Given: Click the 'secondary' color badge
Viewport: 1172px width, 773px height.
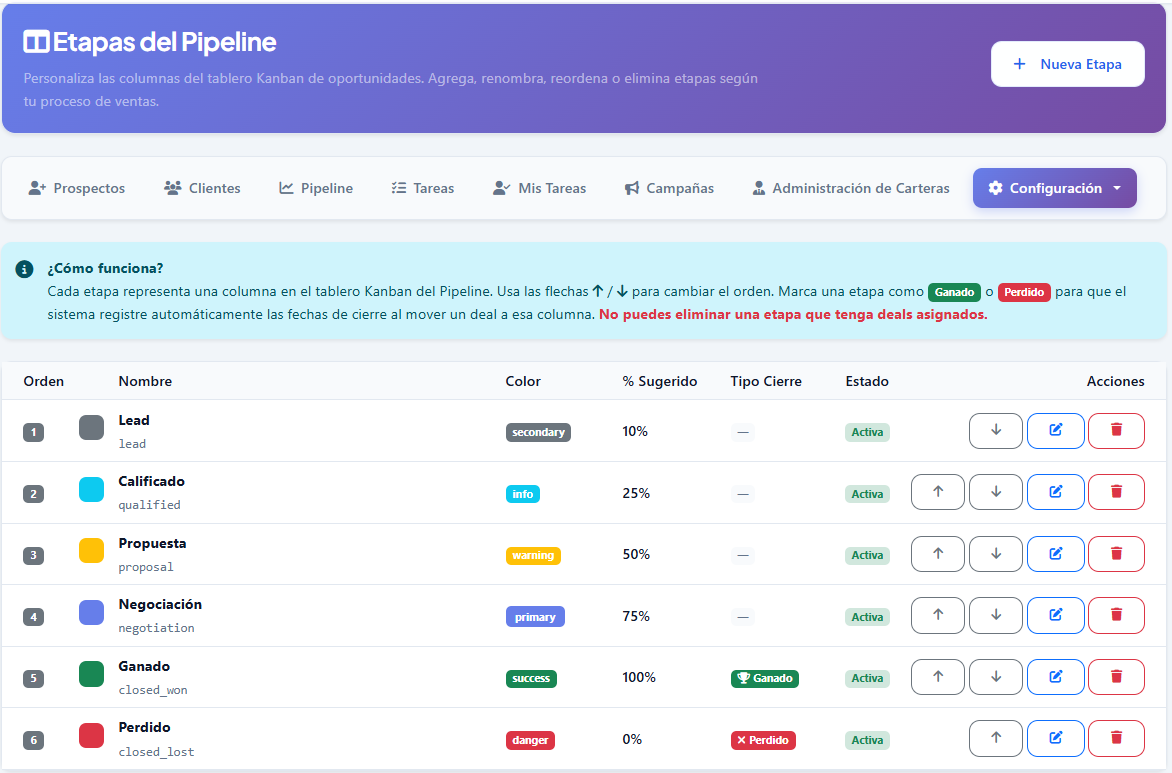Looking at the screenshot, I should pos(538,432).
